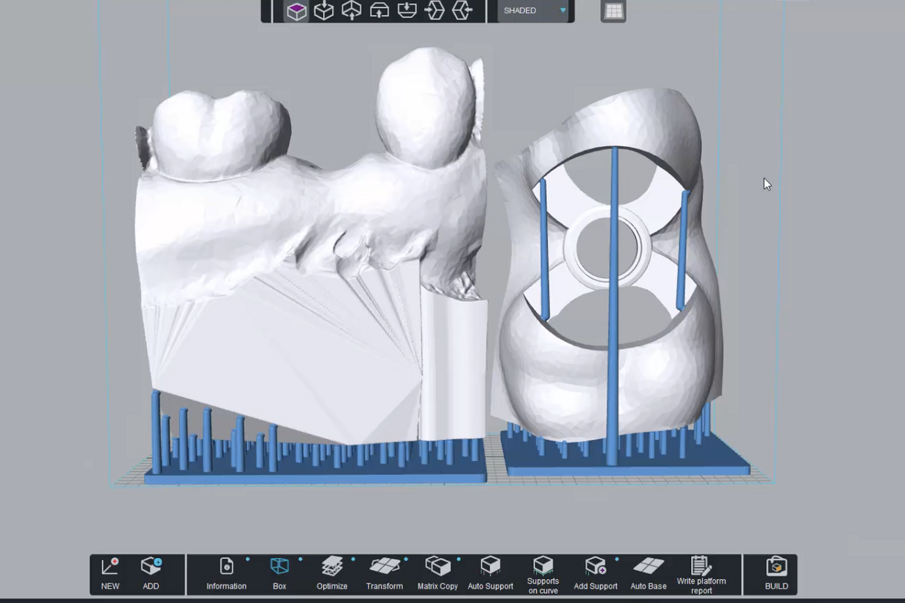Screen dimensions: 905x603
Task: Select the cube view icon with right-pointing arrow
Action: point(434,11)
